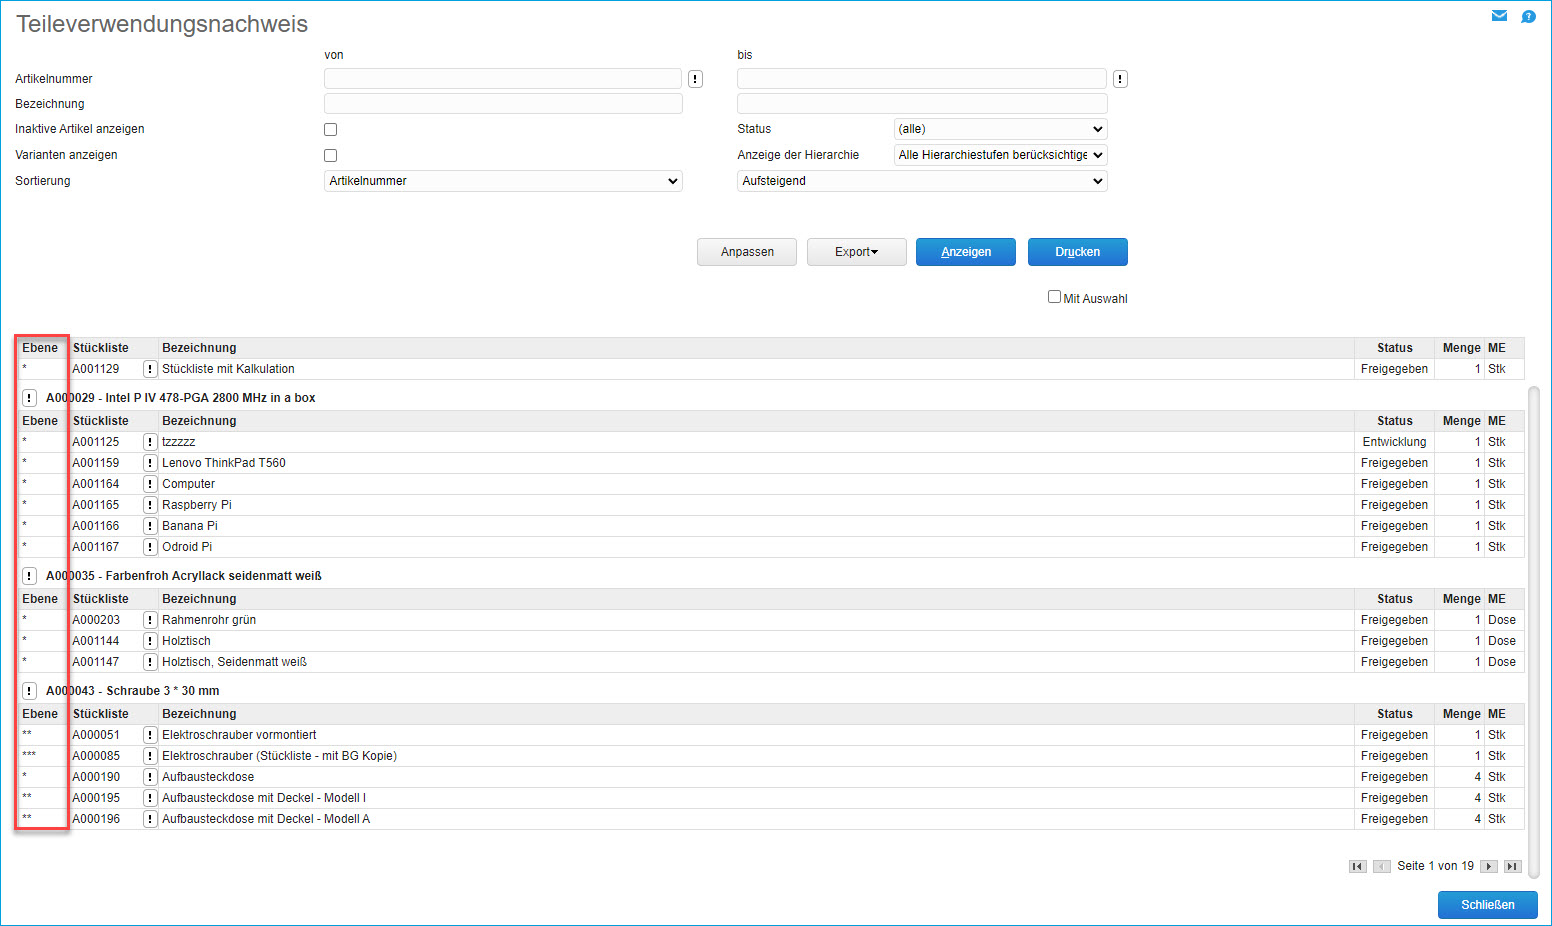Click lookup icon beside Artikelnummer bis field
The width and height of the screenshot is (1552, 926).
click(1120, 79)
